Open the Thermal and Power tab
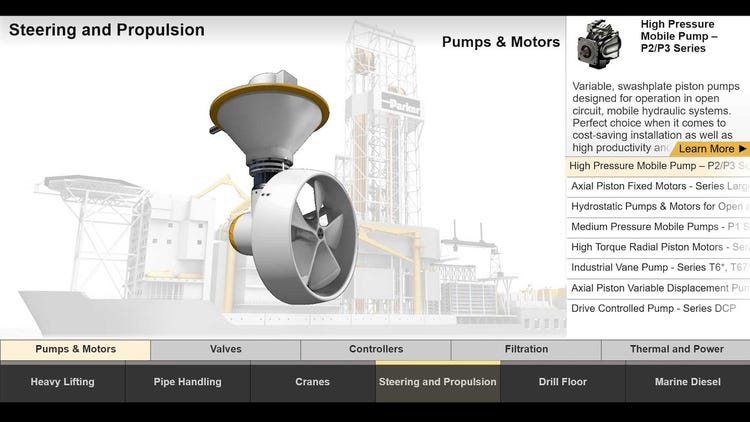Viewport: 750px width, 422px height. click(x=676, y=350)
